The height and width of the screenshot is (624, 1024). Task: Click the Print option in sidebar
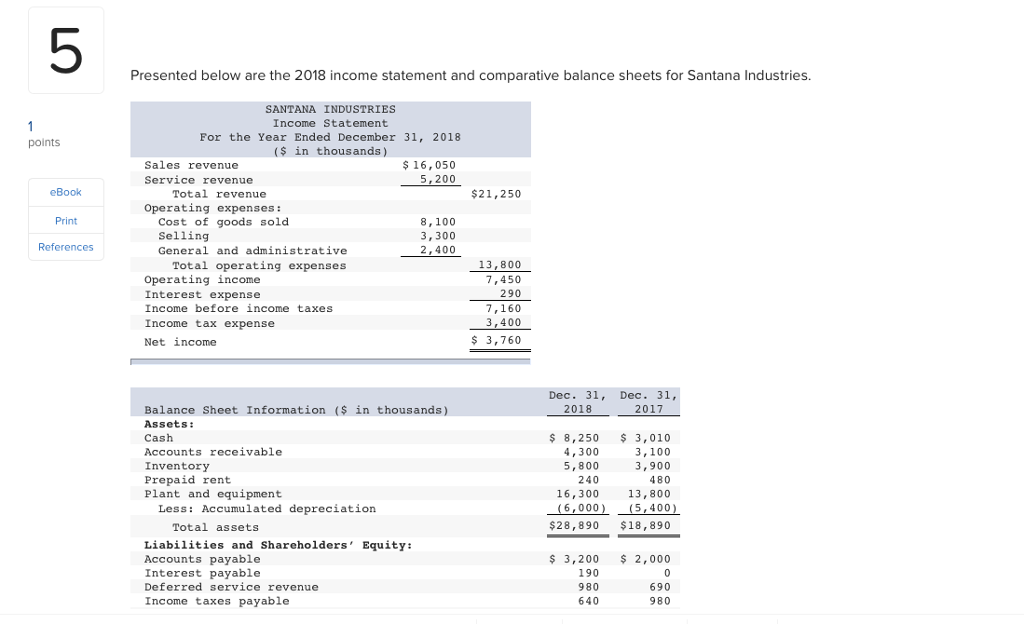tap(65, 220)
